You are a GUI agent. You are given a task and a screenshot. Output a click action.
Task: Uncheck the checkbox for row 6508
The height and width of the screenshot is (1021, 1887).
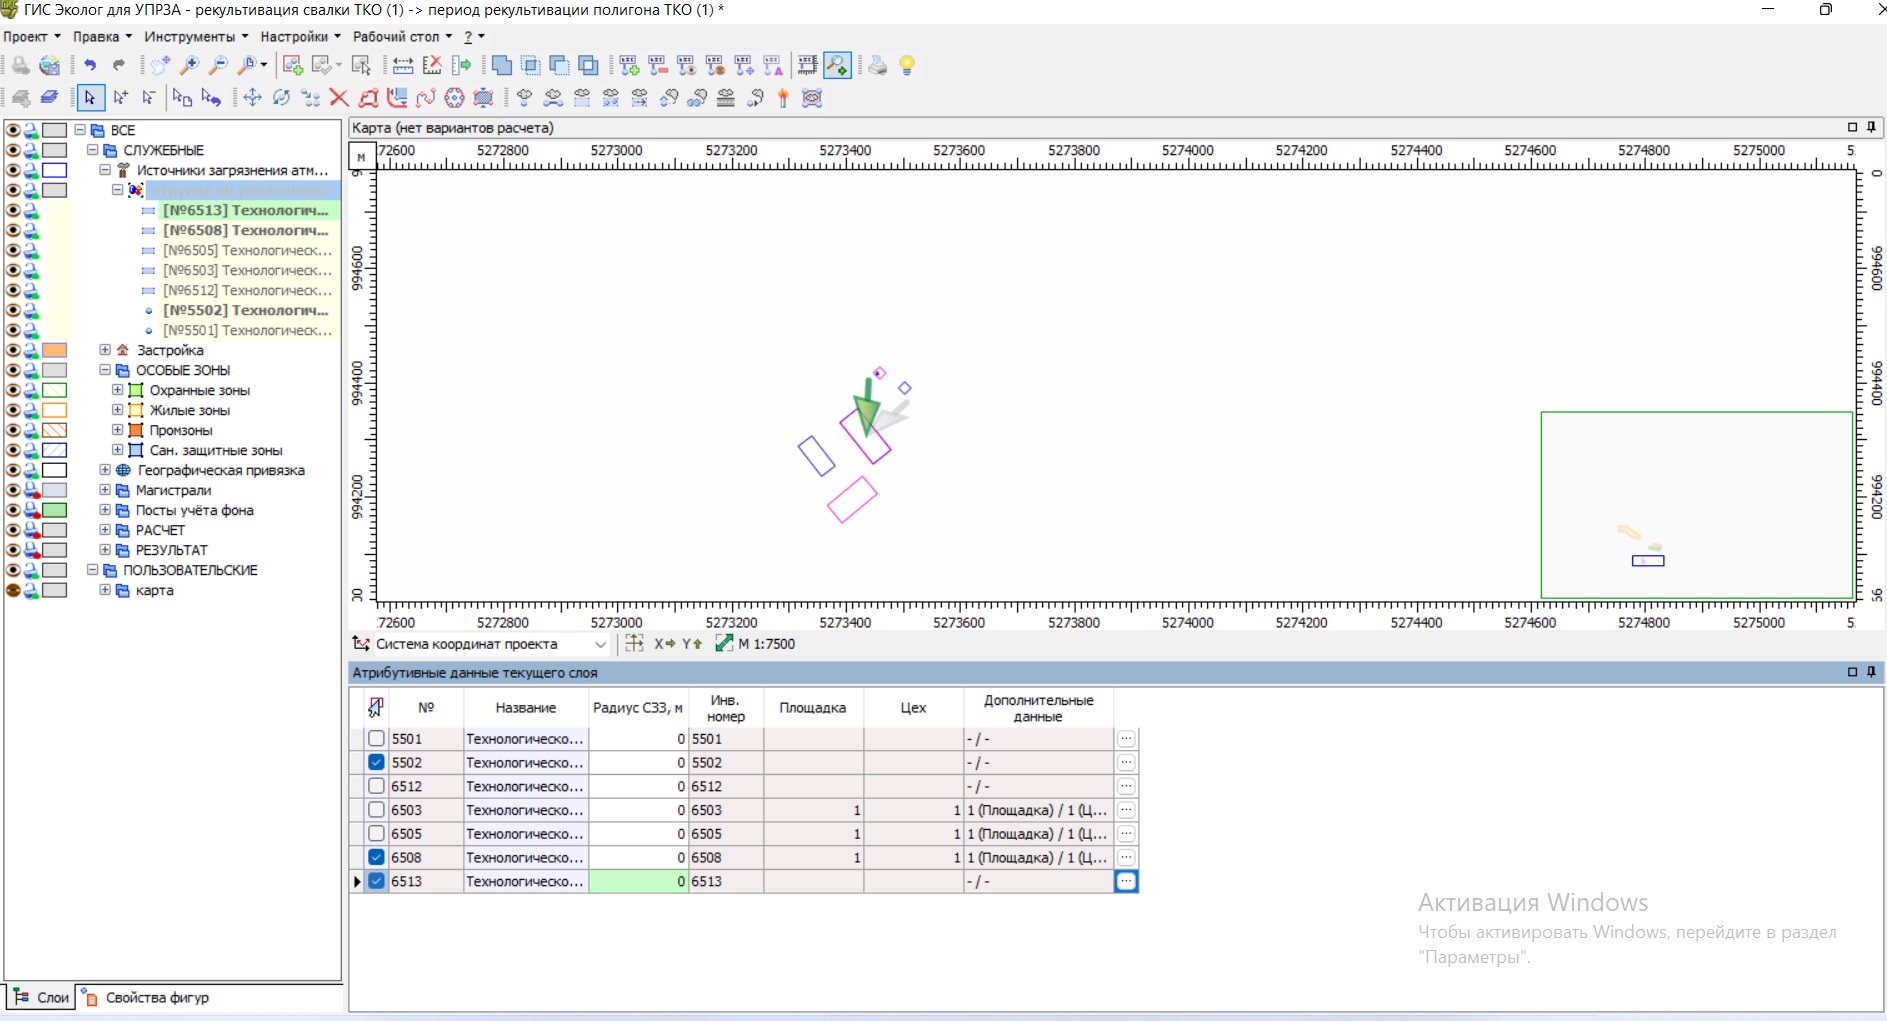coord(376,858)
